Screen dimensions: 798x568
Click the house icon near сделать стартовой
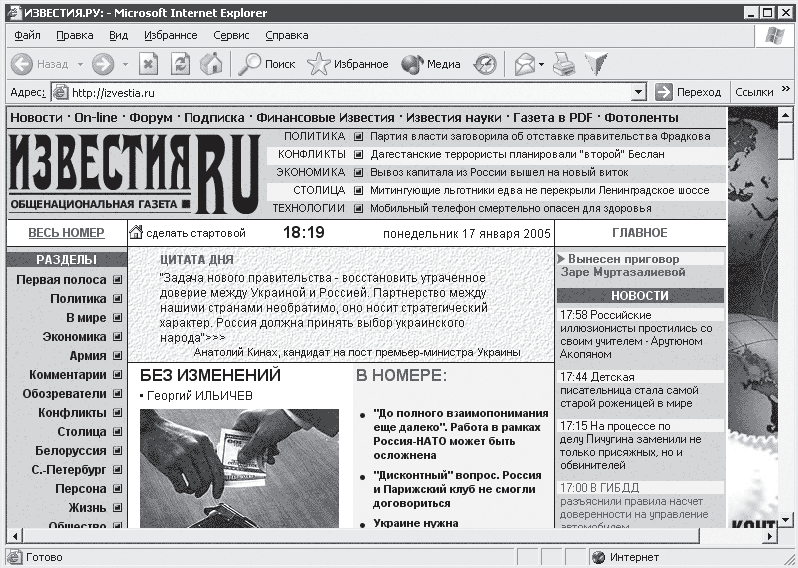click(136, 232)
